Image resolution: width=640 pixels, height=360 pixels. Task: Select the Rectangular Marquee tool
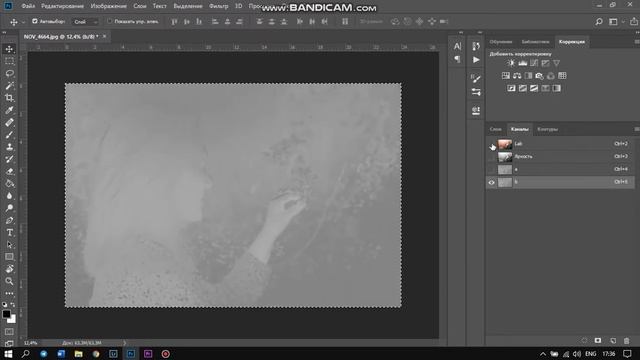point(9,61)
